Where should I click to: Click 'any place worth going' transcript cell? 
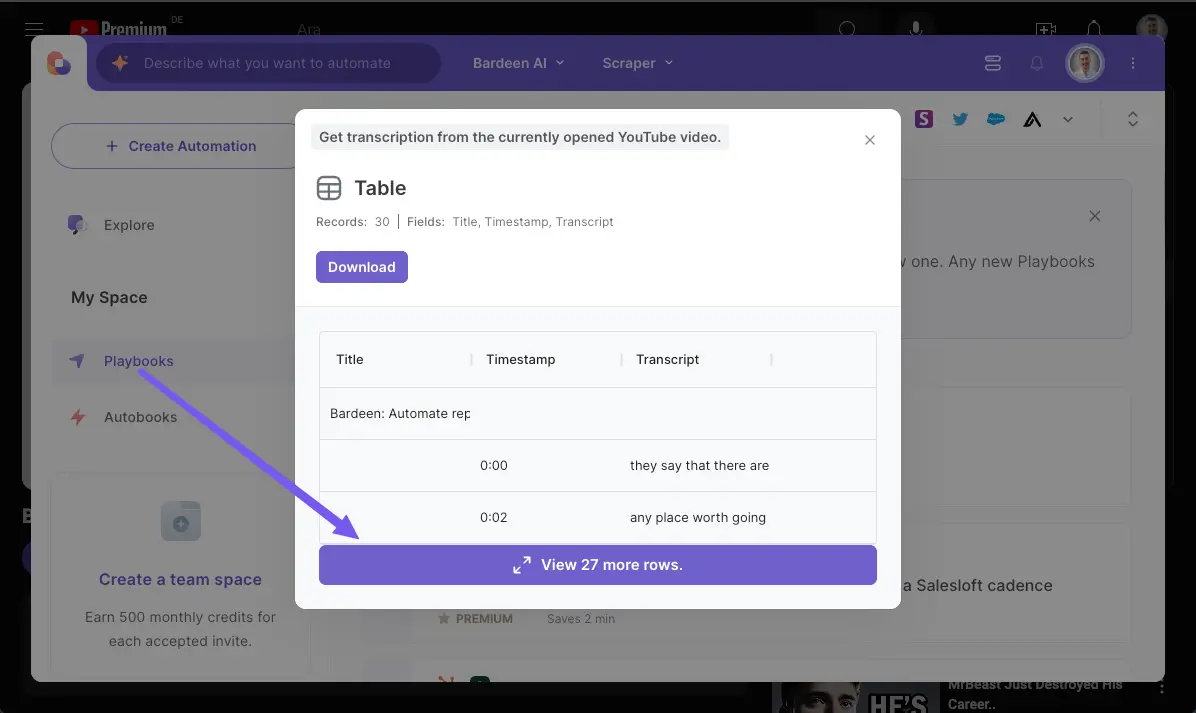698,517
